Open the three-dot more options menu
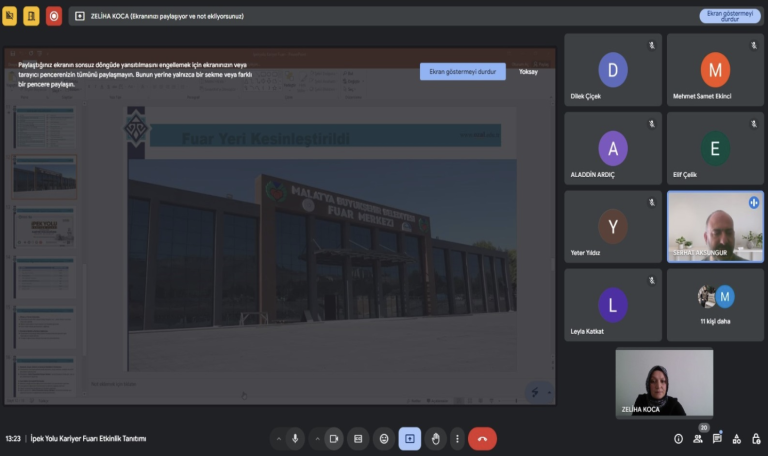 coord(457,438)
